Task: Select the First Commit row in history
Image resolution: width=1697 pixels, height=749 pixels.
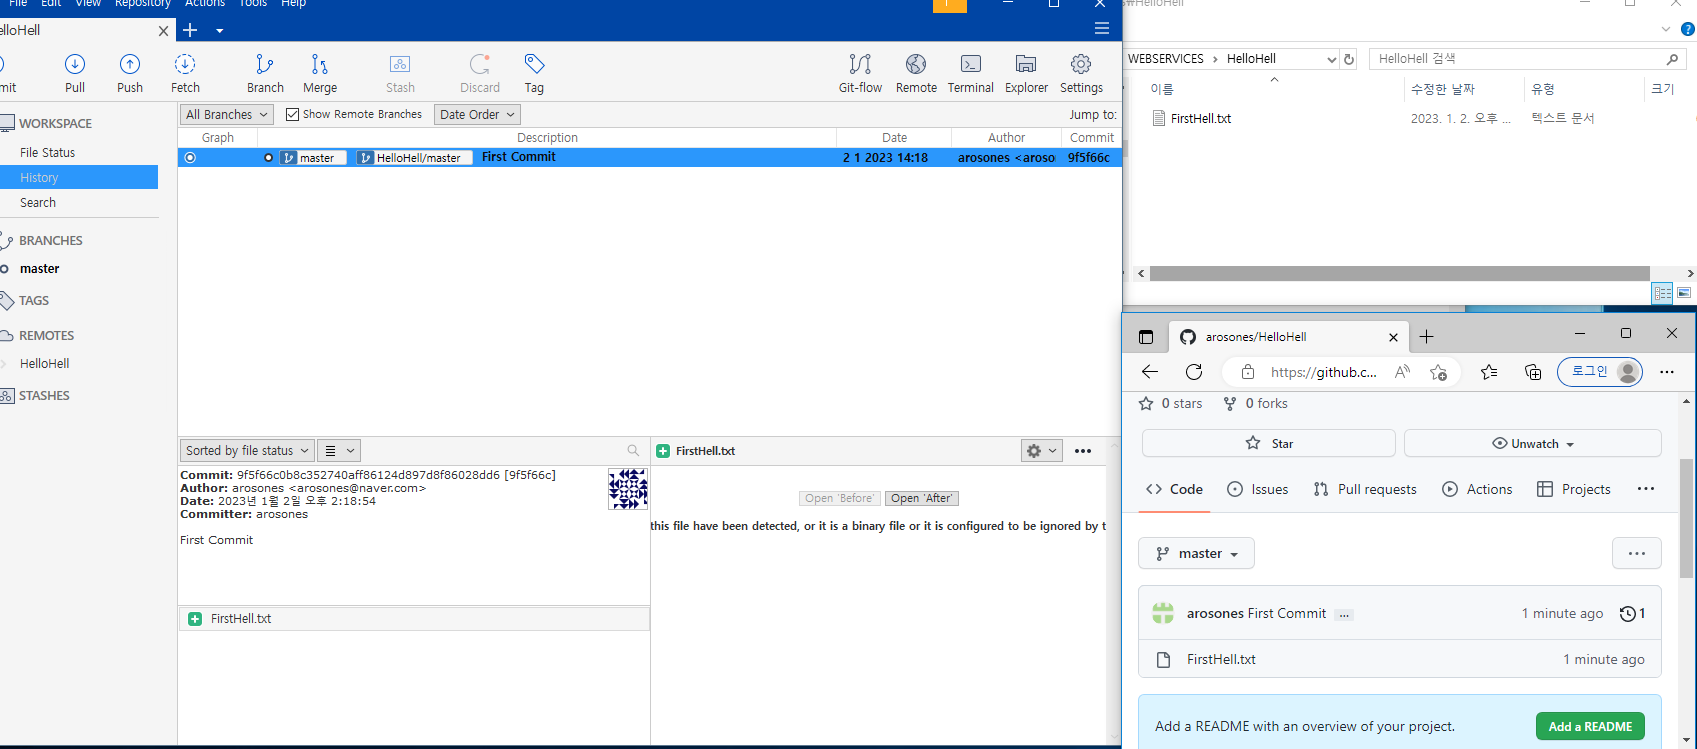Action: tap(650, 158)
